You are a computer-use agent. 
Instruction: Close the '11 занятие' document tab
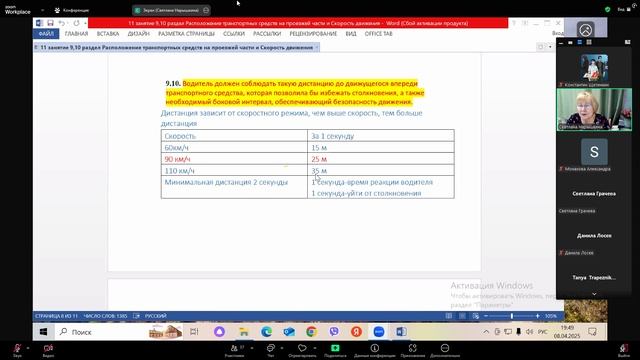click(x=317, y=48)
